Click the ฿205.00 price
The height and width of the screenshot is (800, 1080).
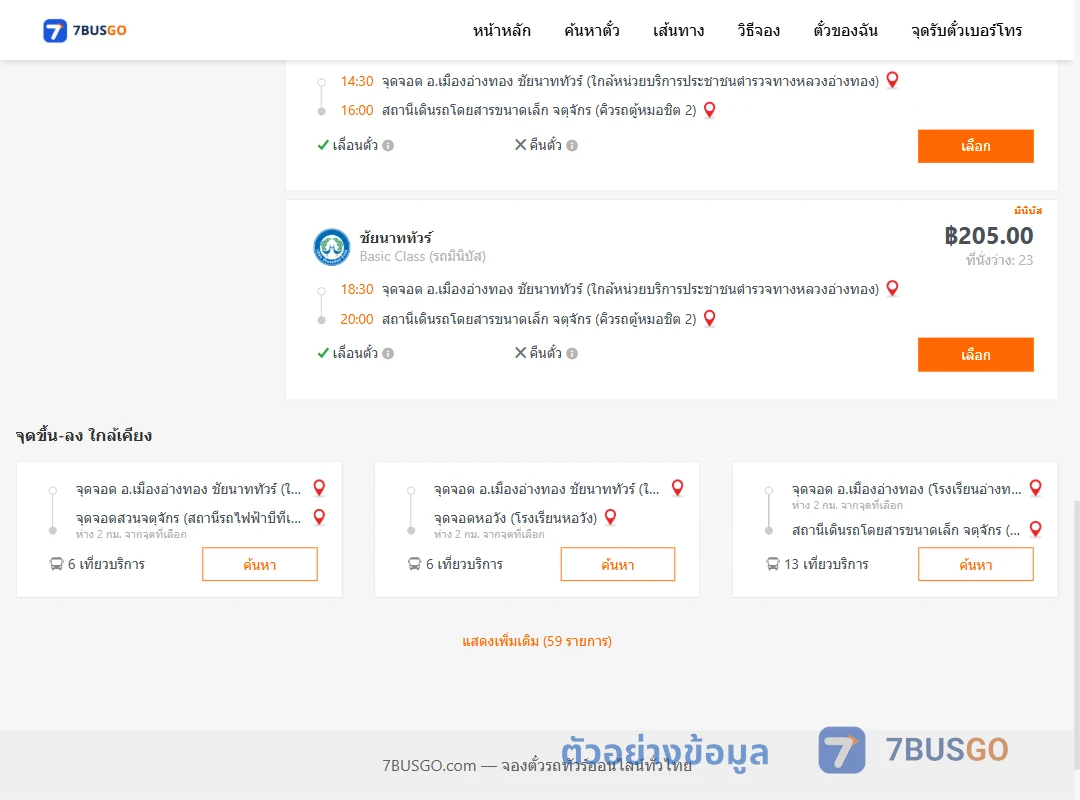pos(988,236)
